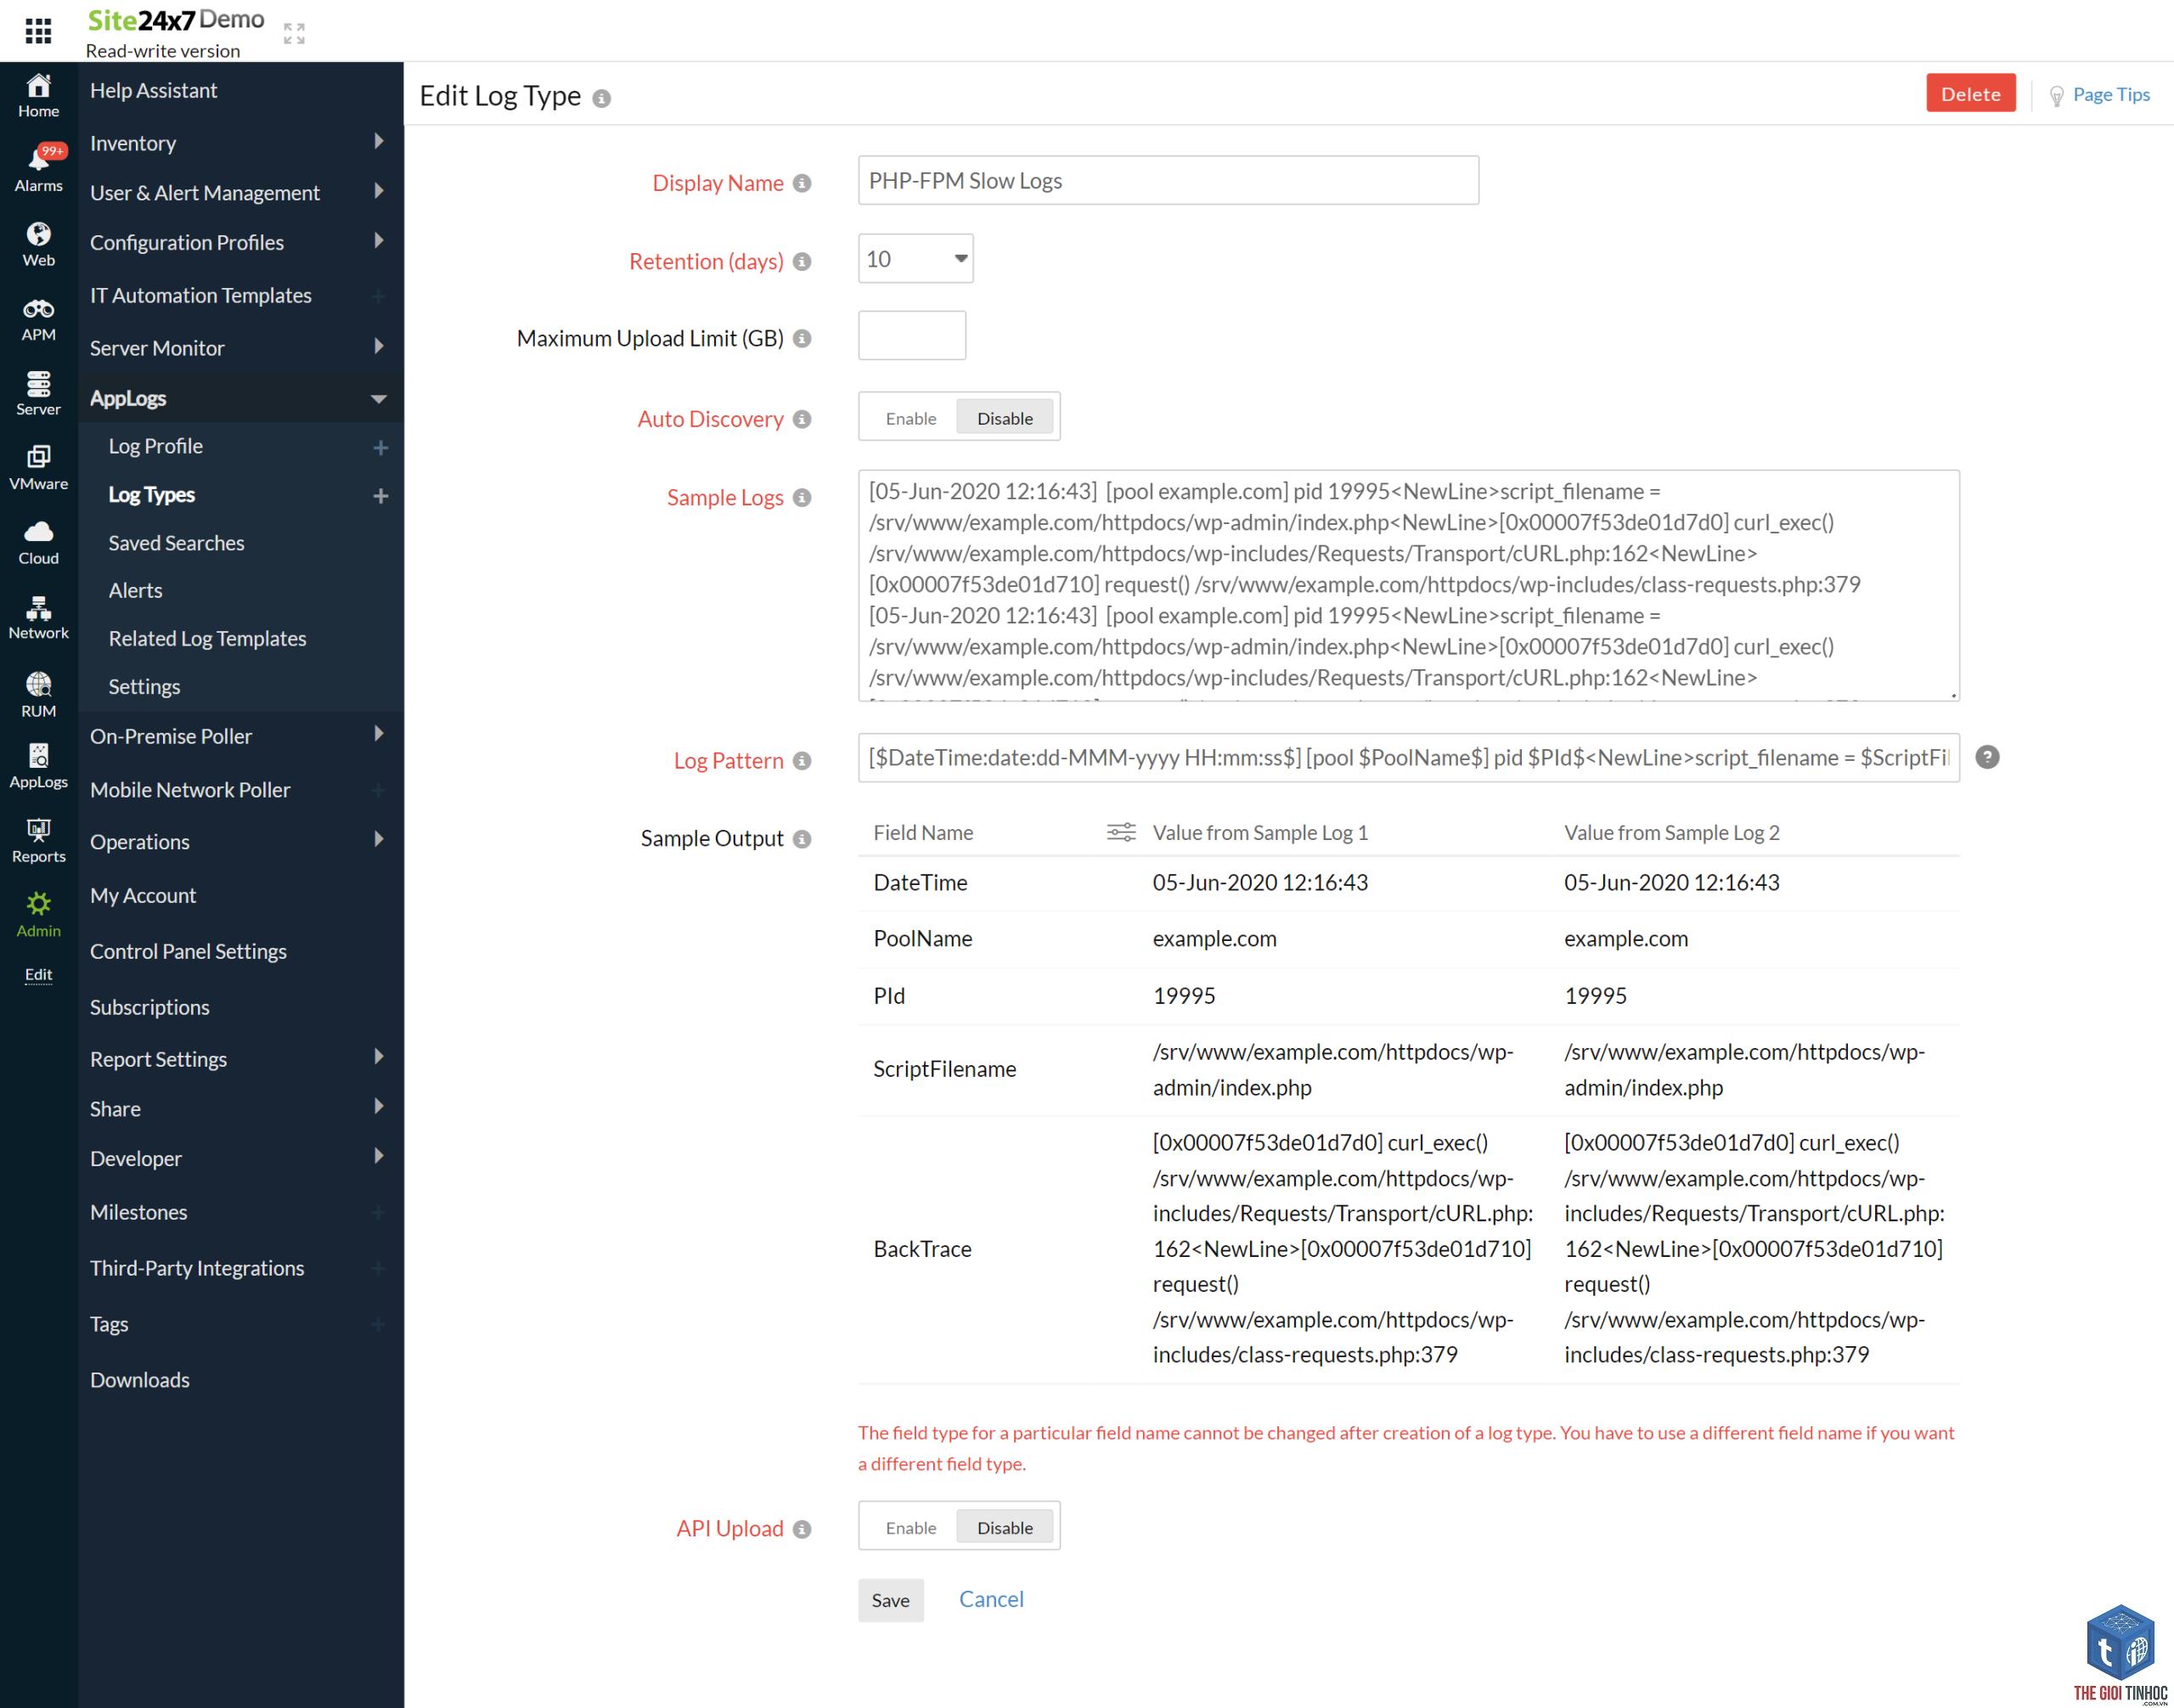Open Alerts under AppLogs
This screenshot has height=1708, width=2174.
(x=135, y=591)
